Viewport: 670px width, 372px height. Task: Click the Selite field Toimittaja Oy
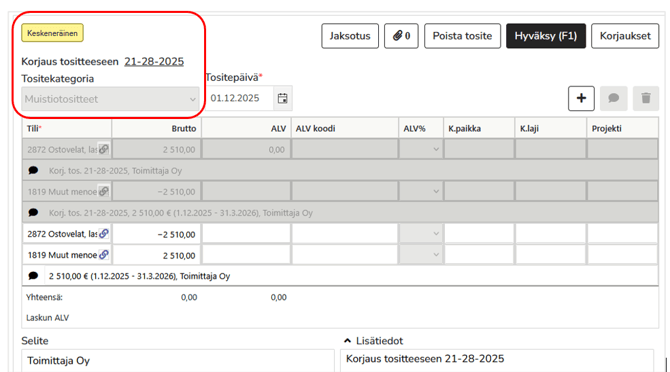[178, 361]
